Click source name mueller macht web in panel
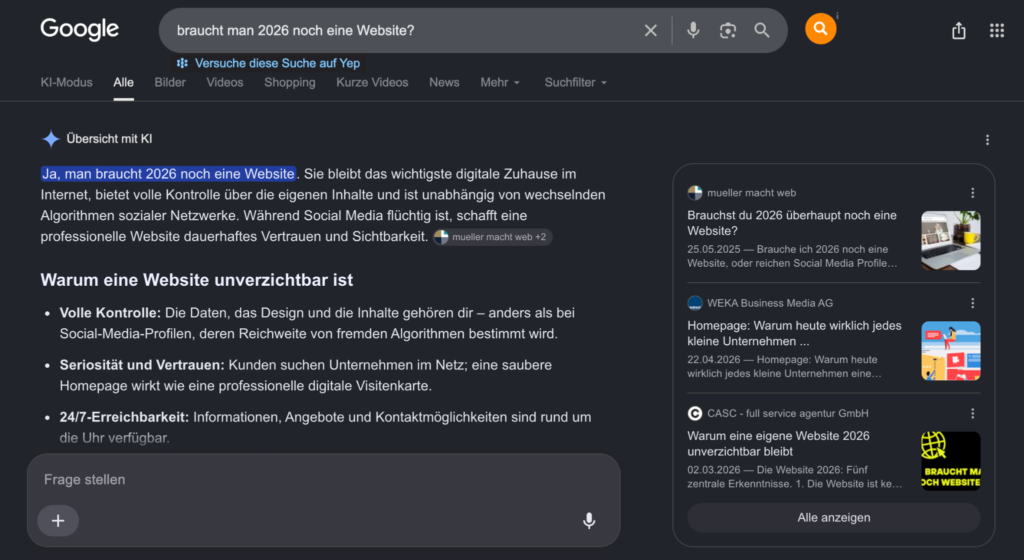Screen dimensions: 1024x560 pos(752,193)
